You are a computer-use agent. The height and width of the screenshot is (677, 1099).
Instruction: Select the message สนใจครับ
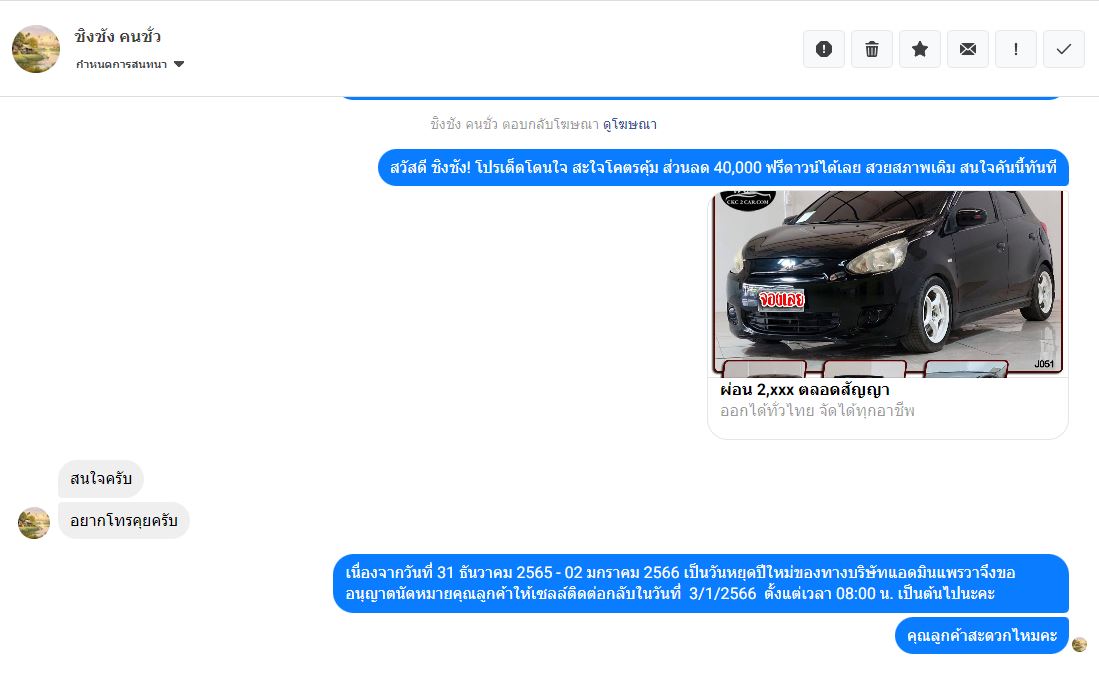click(x=101, y=479)
